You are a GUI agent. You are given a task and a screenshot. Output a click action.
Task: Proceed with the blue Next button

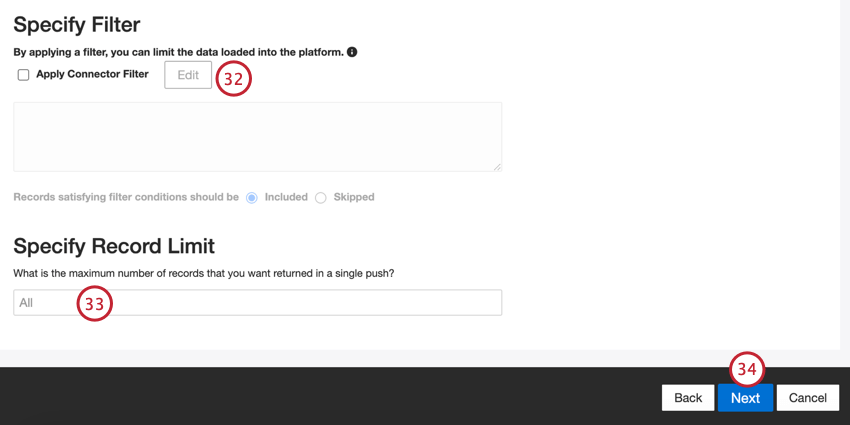(x=745, y=397)
